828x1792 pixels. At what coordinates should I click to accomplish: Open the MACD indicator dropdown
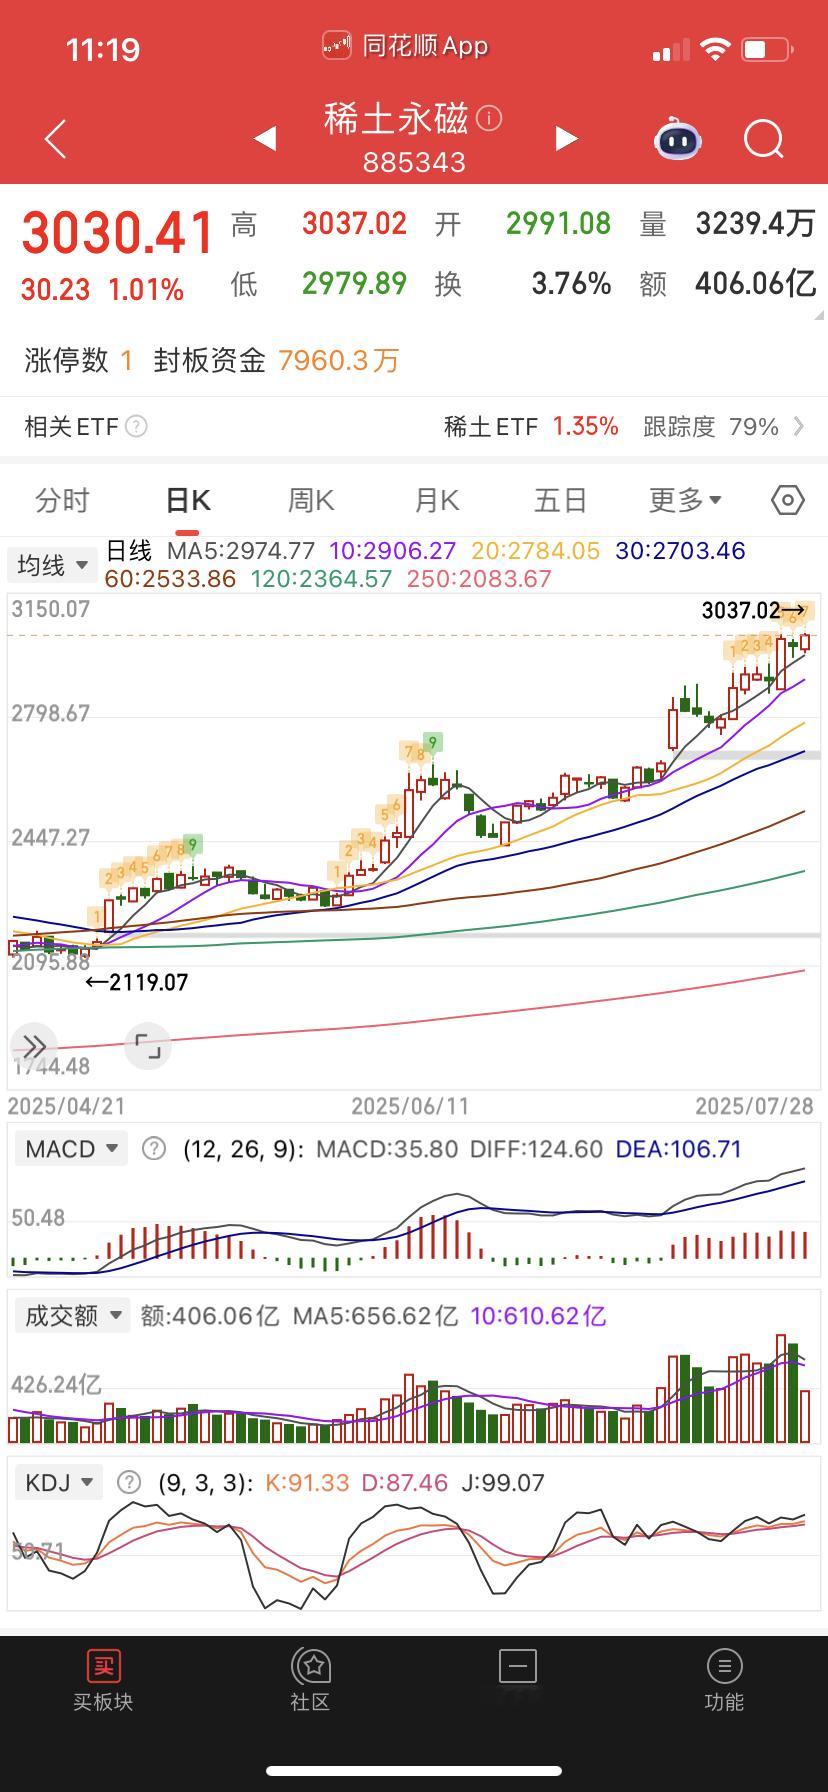(x=71, y=1148)
